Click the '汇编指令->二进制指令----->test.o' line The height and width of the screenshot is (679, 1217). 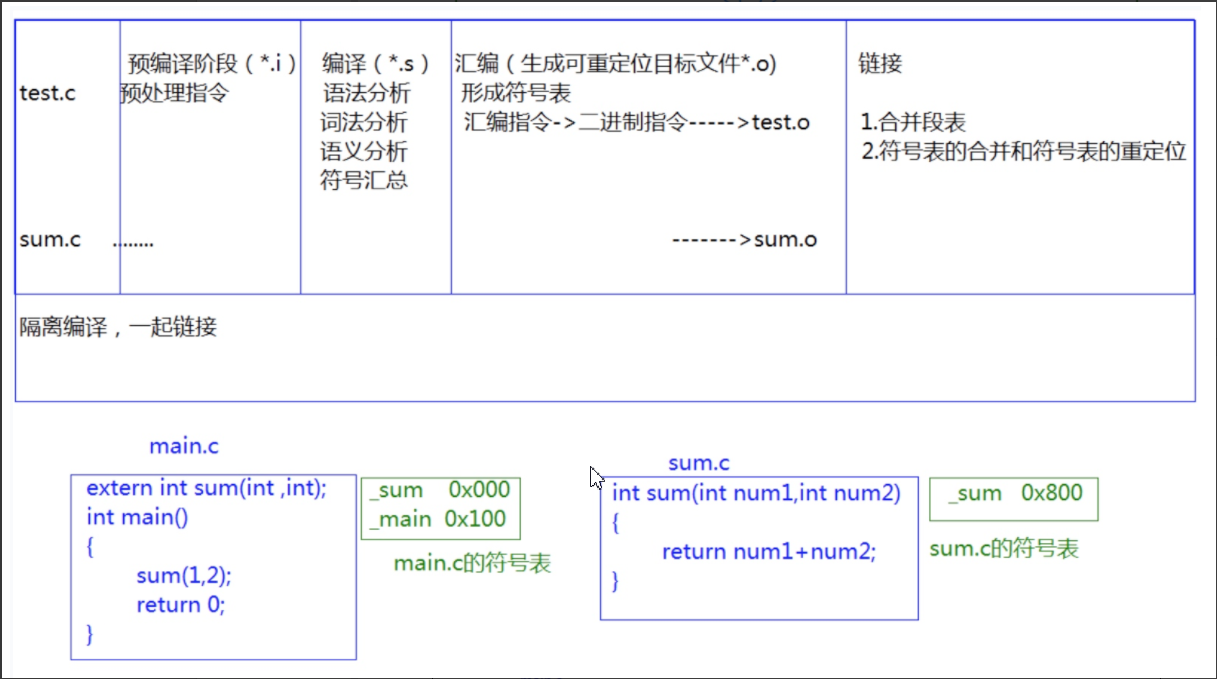[x=638, y=123]
